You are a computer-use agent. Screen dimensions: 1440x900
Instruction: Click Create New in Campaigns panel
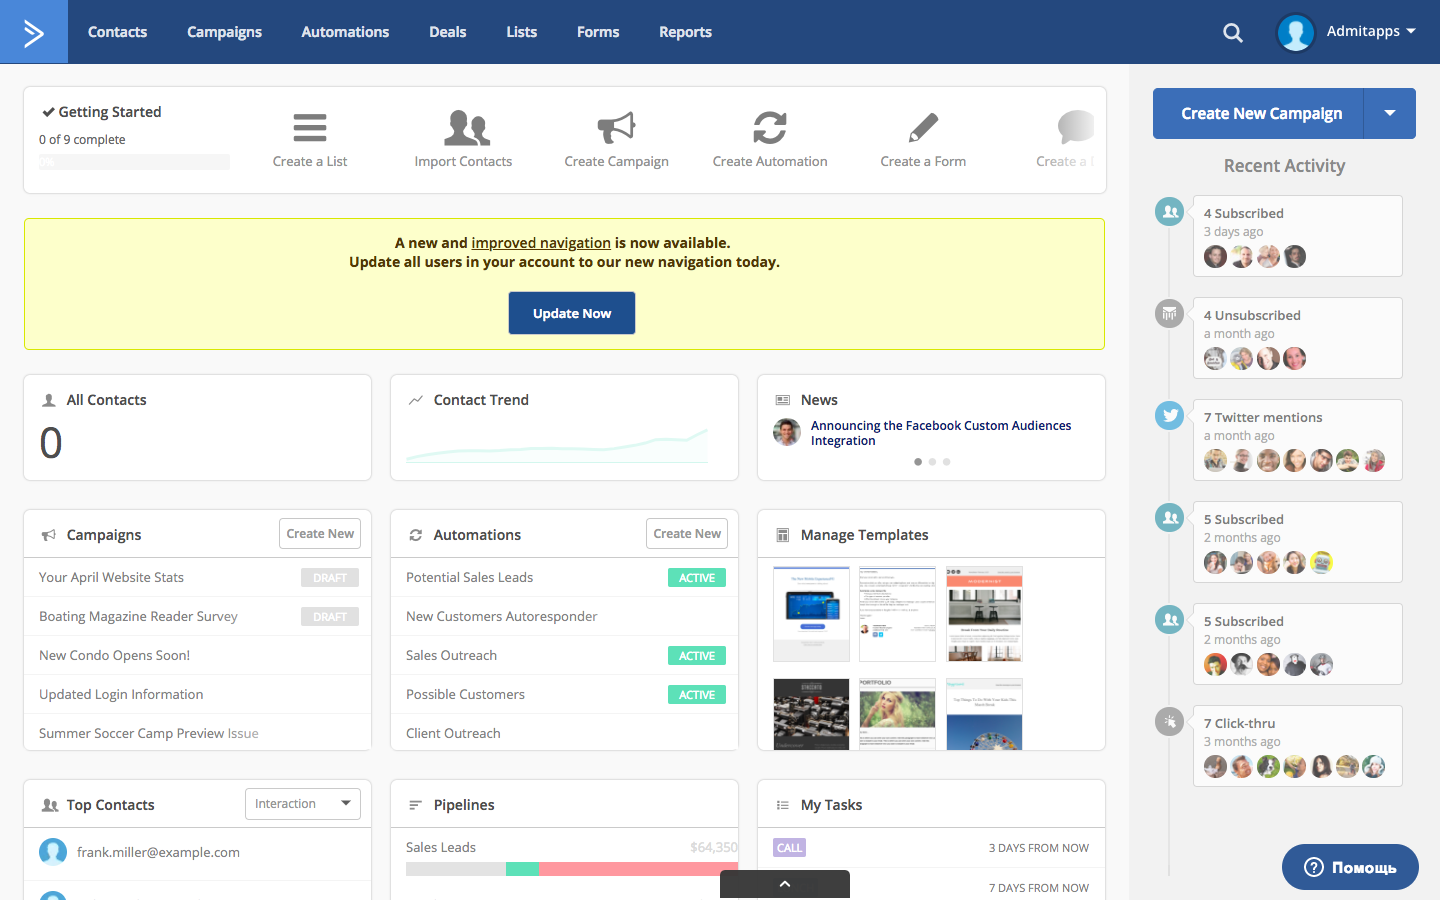(x=320, y=534)
